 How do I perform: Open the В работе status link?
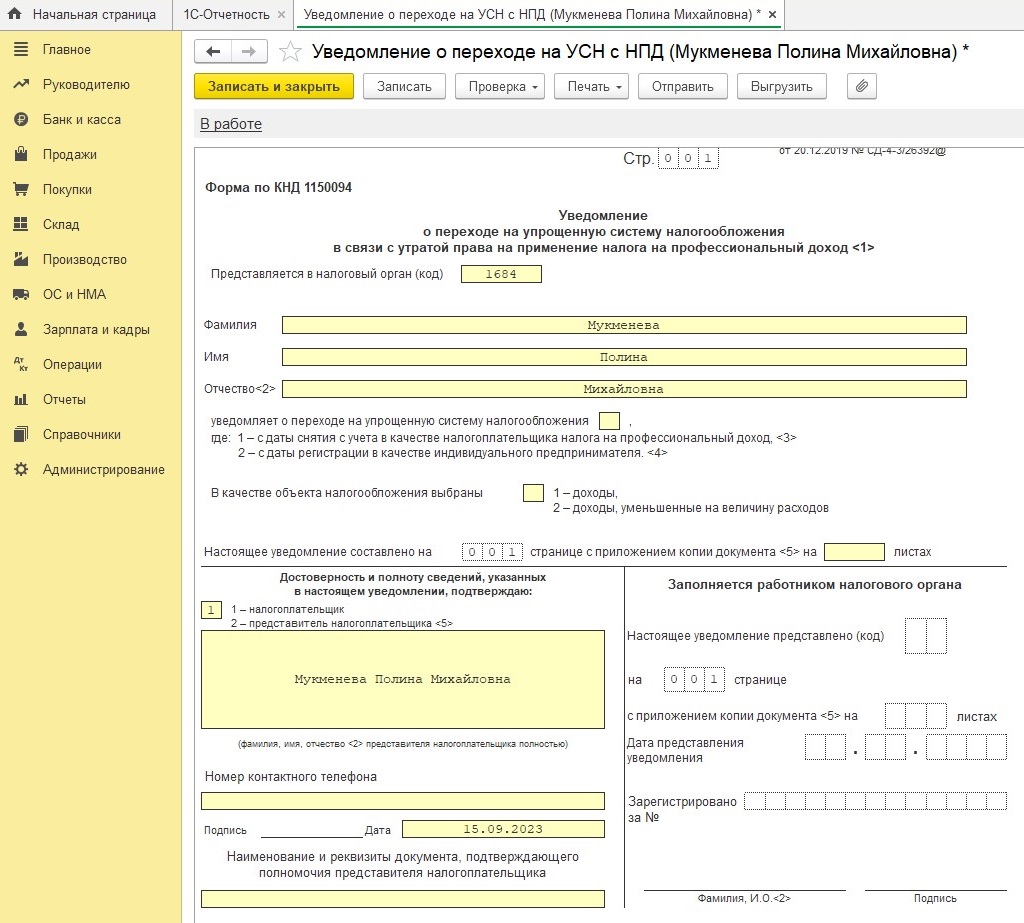tap(231, 124)
